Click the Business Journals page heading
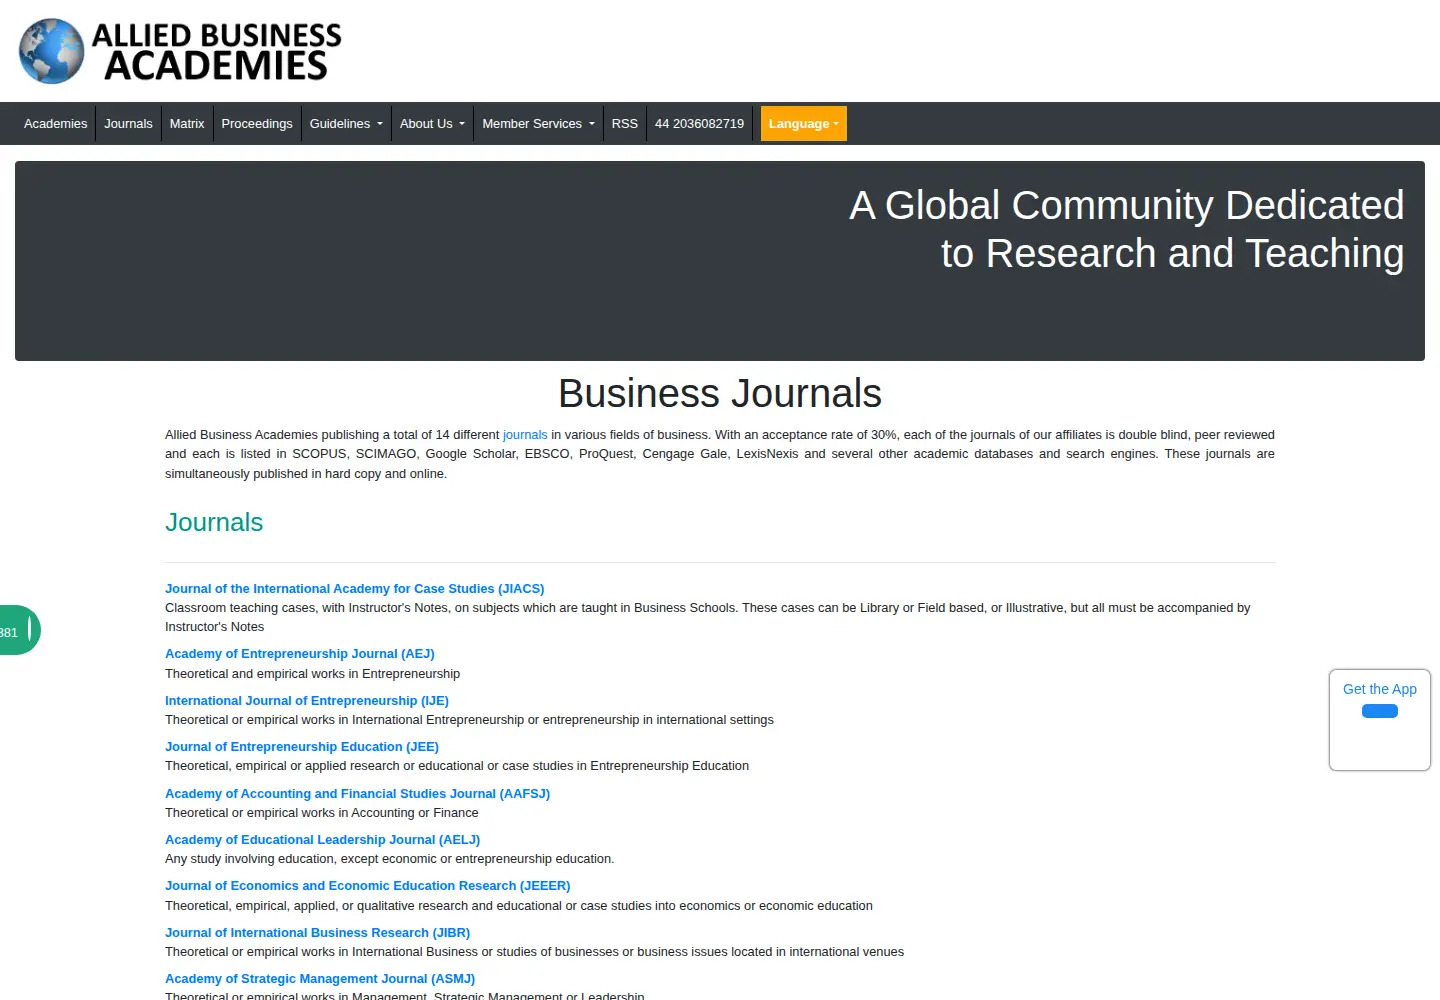 pos(720,393)
